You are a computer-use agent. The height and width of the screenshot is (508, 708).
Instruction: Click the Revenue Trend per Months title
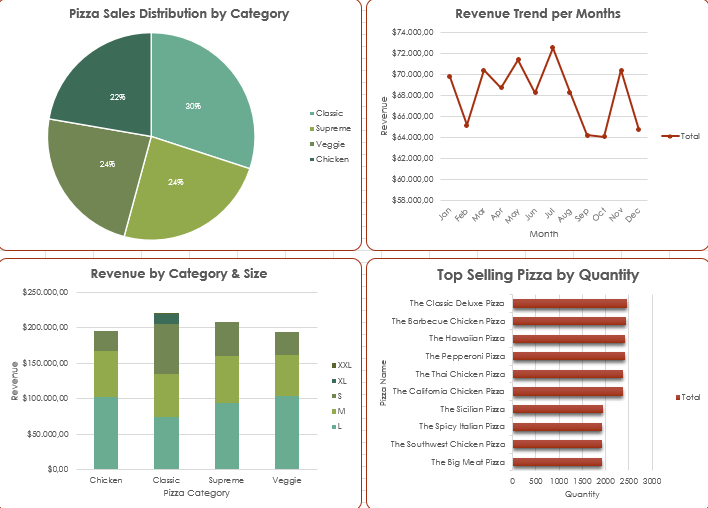click(537, 14)
